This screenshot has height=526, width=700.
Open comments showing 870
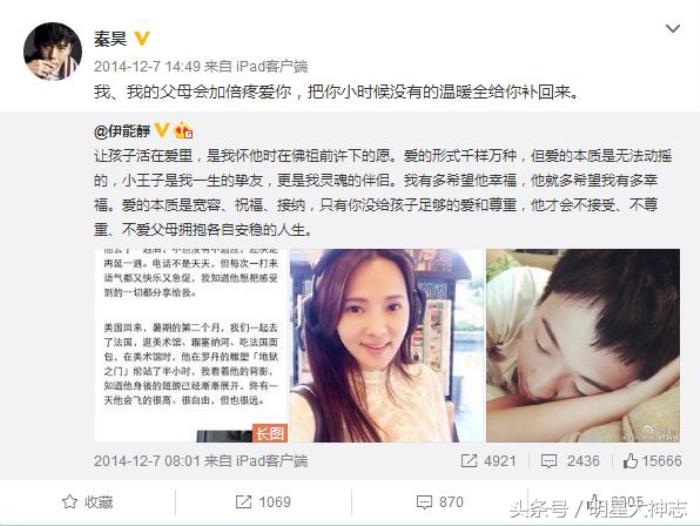[440, 502]
